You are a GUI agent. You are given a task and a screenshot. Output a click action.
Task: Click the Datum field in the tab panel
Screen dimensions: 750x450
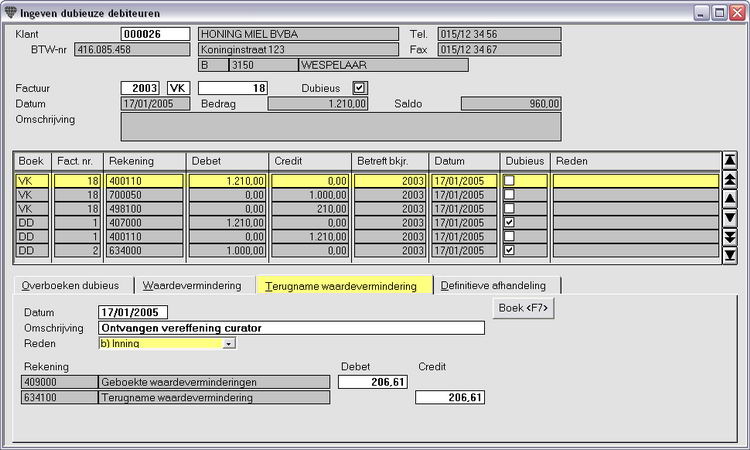(x=133, y=312)
